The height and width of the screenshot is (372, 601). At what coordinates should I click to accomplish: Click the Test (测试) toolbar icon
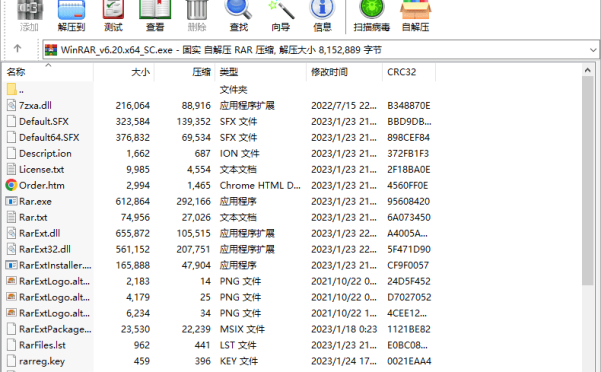(x=113, y=10)
